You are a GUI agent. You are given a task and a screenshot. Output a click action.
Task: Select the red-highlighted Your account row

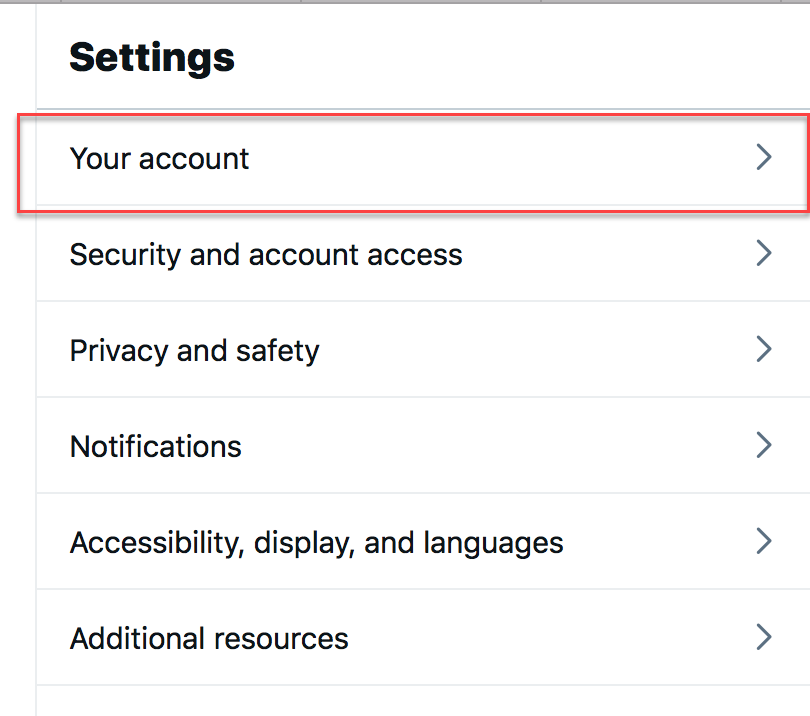pos(400,158)
